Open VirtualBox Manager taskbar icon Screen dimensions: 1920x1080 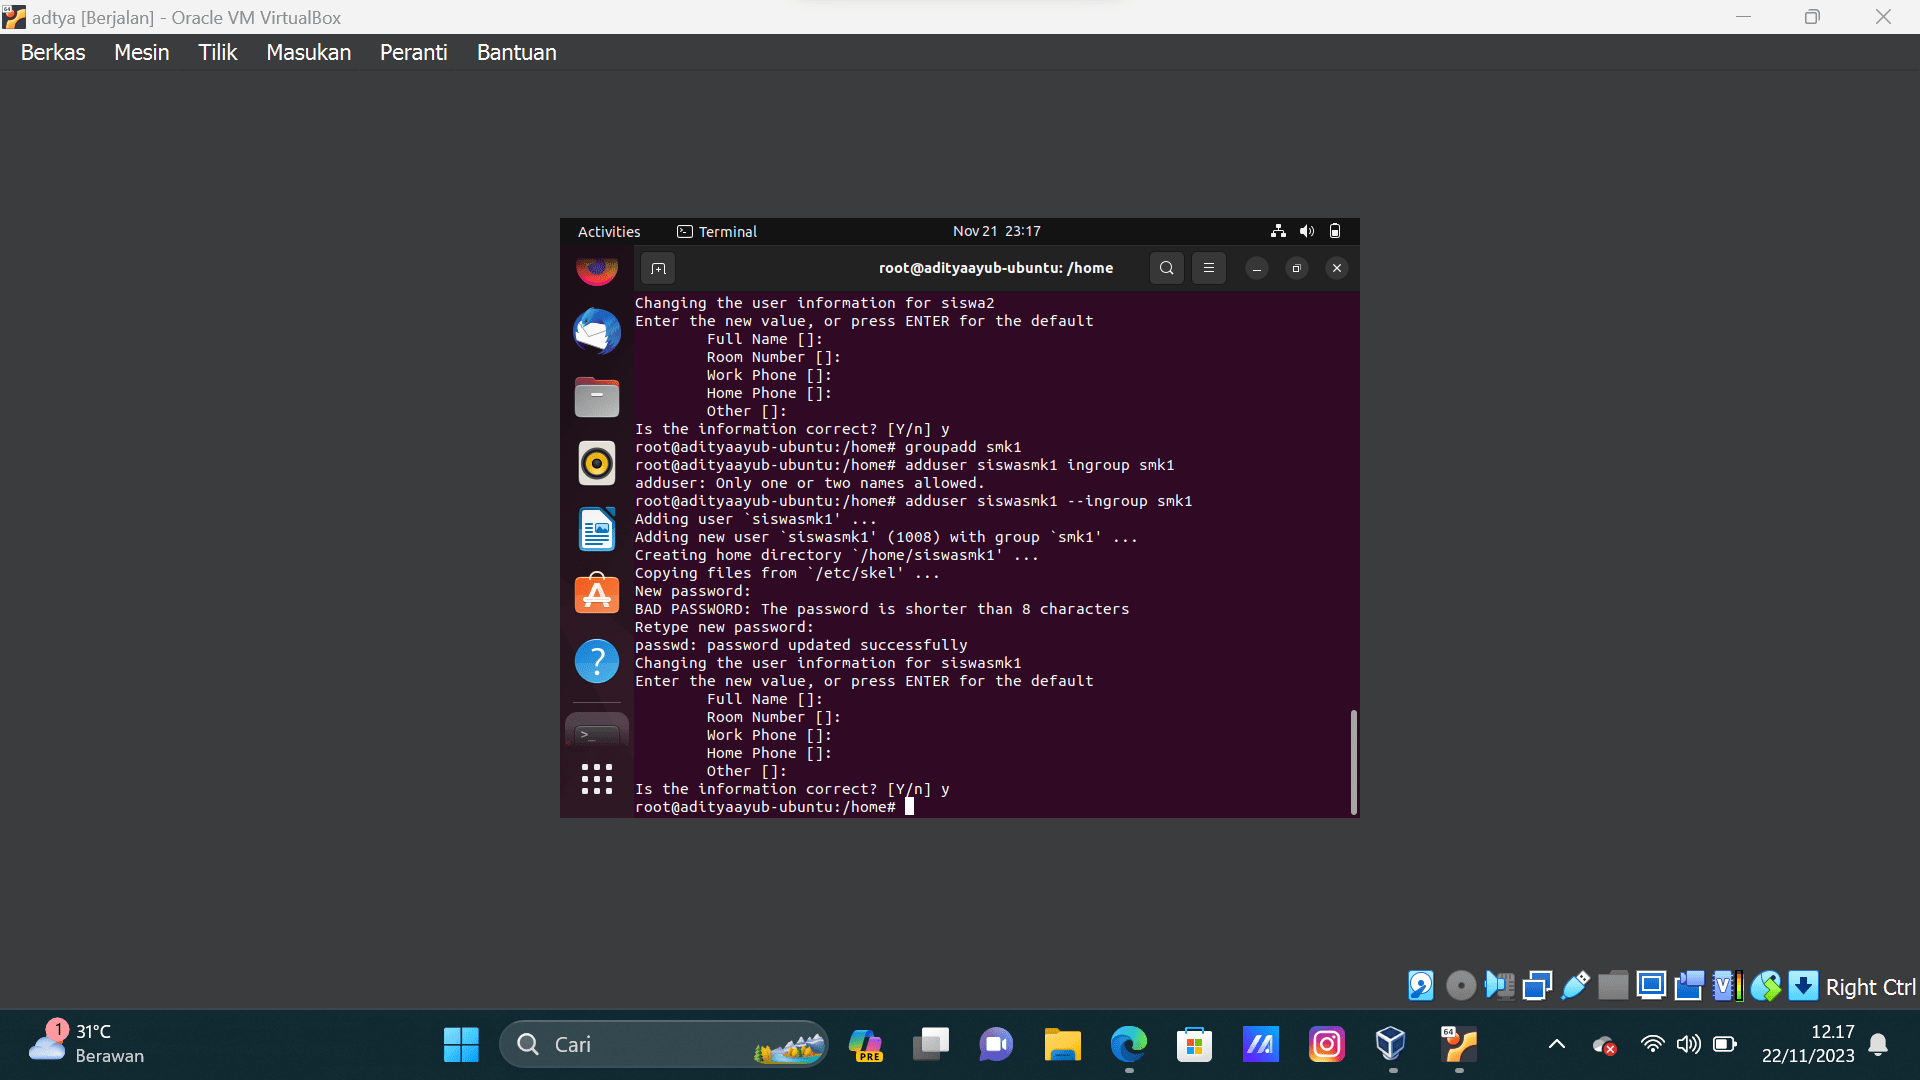(x=1391, y=1045)
